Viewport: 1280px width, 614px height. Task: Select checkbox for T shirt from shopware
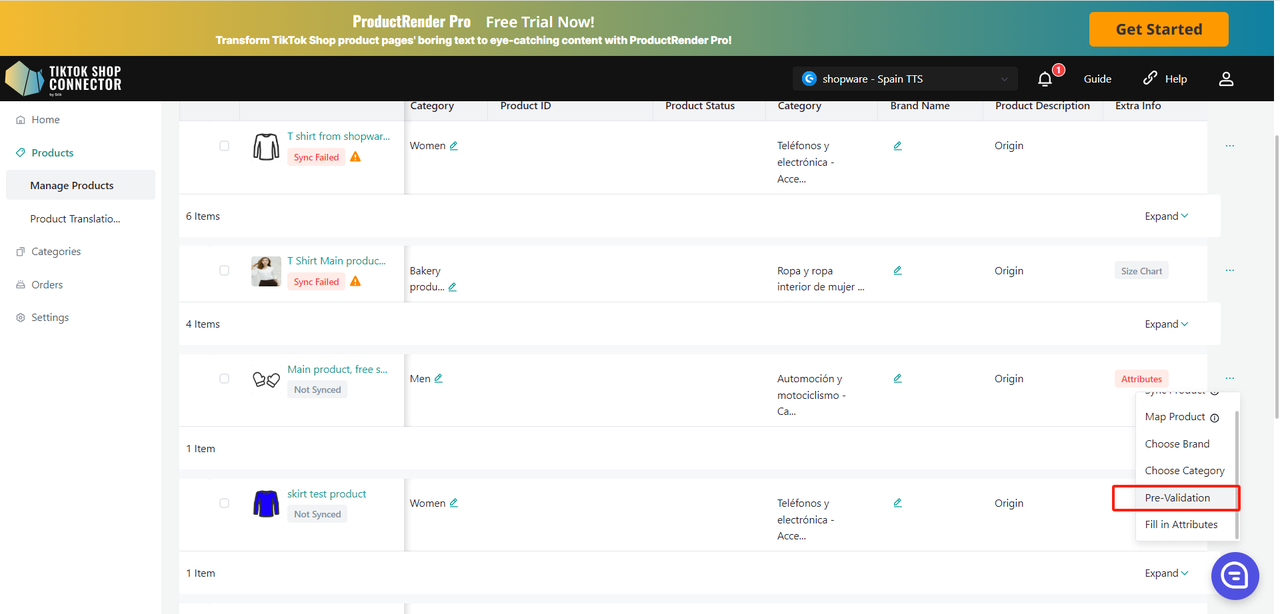[x=224, y=146]
